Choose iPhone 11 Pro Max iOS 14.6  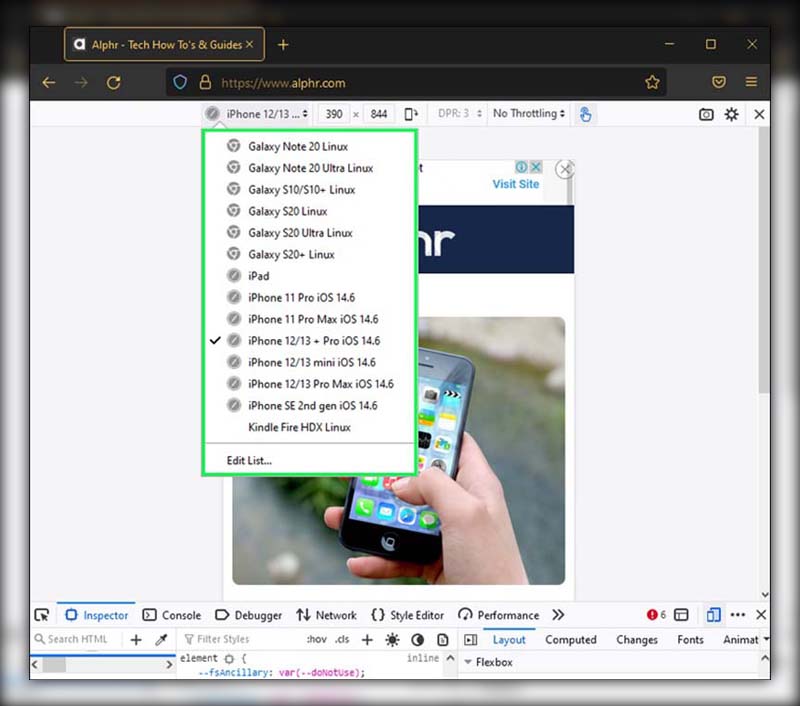tap(309, 319)
